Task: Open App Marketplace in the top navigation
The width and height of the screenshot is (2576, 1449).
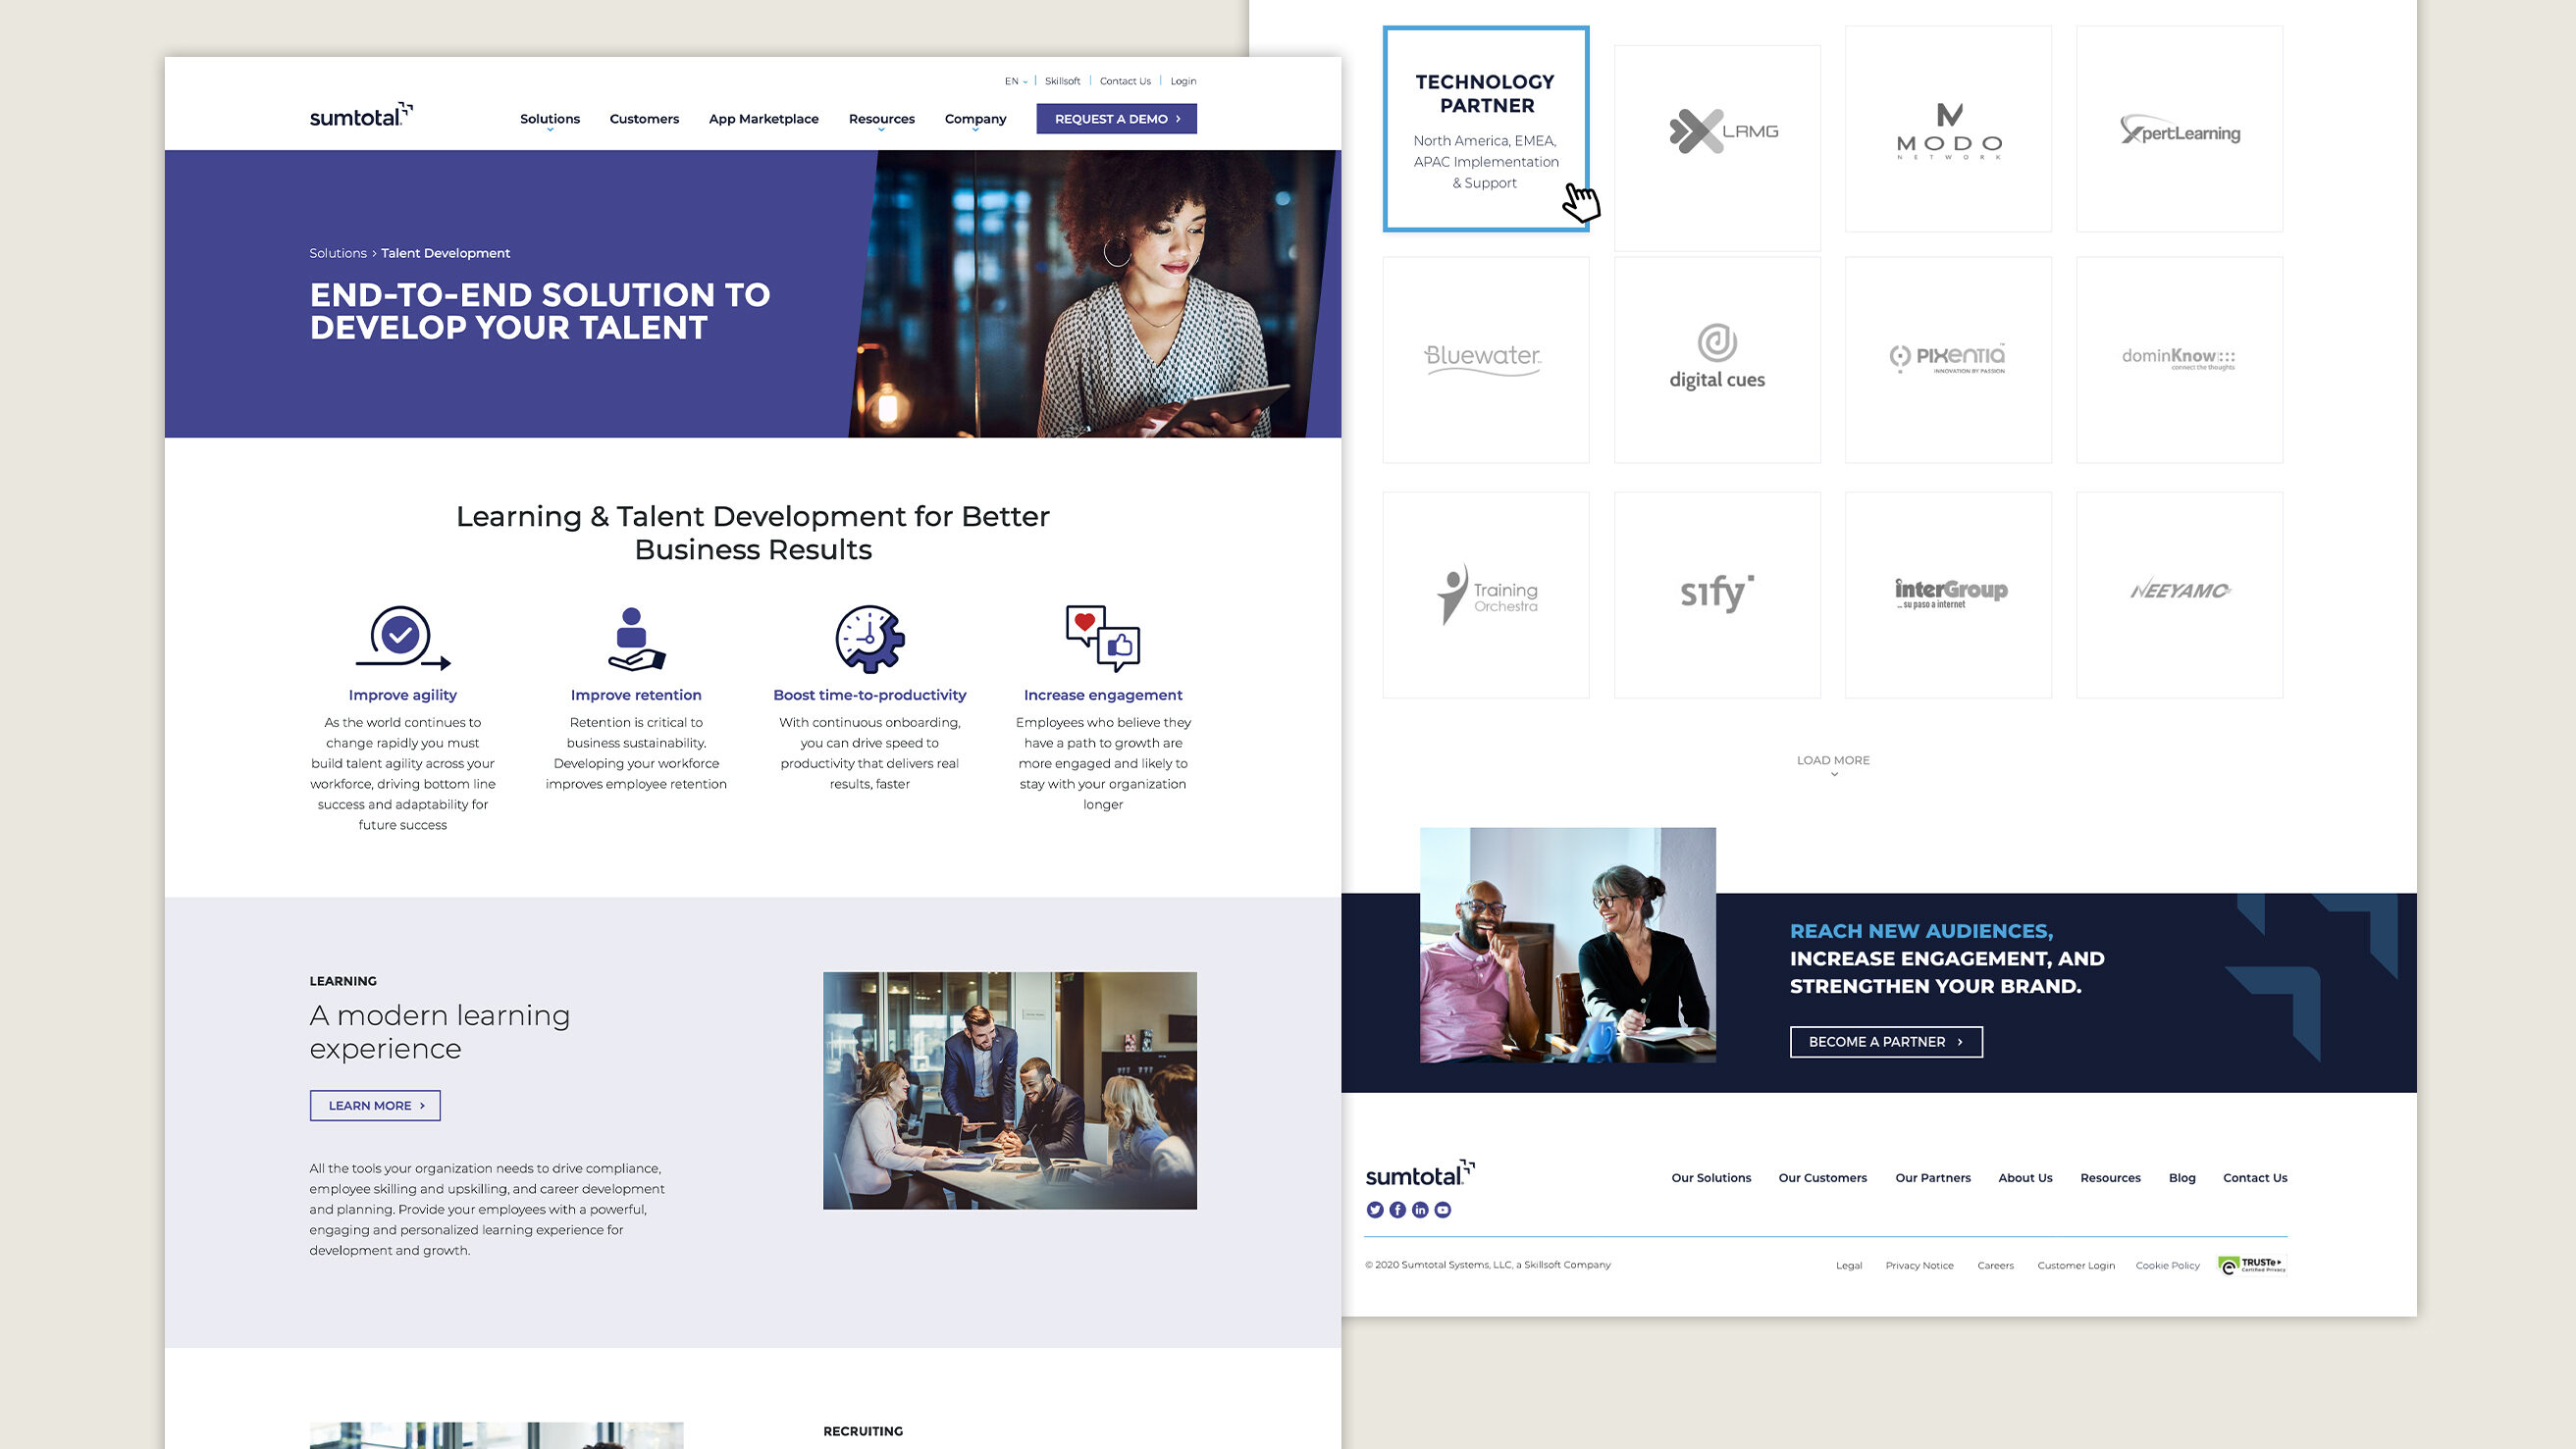Action: (x=763, y=119)
